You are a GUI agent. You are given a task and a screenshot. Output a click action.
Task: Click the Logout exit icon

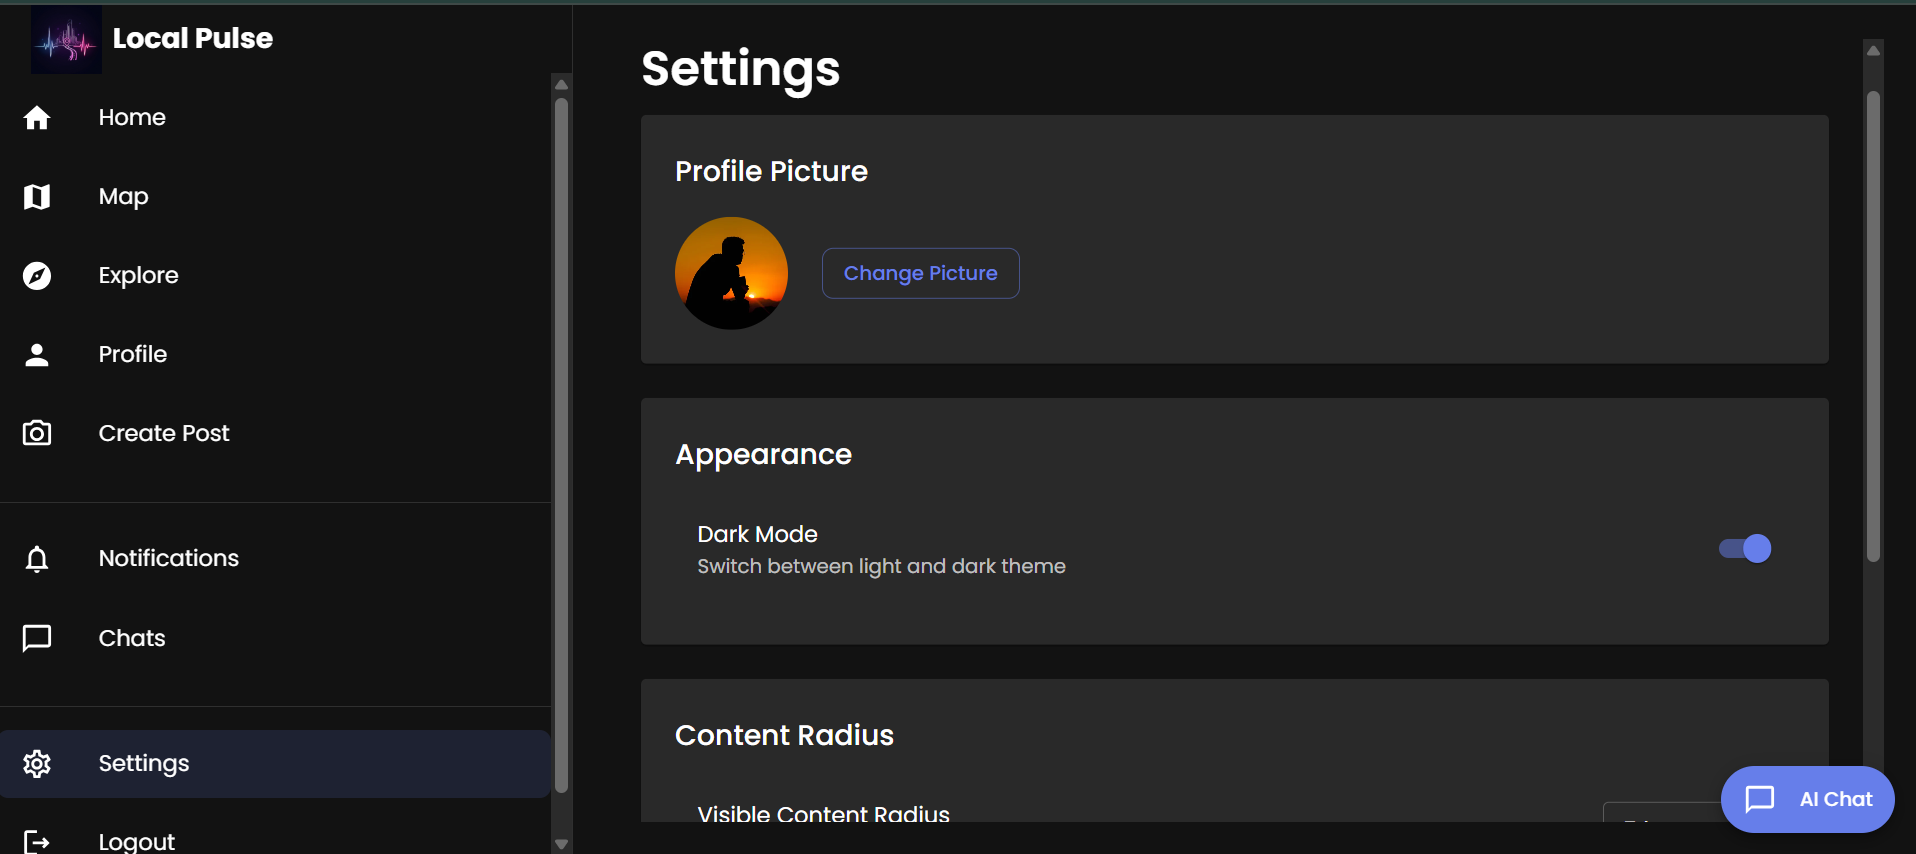pos(37,841)
